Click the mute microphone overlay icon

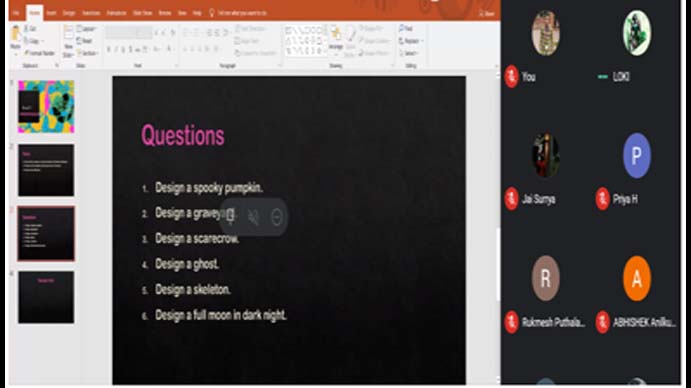tap(253, 216)
